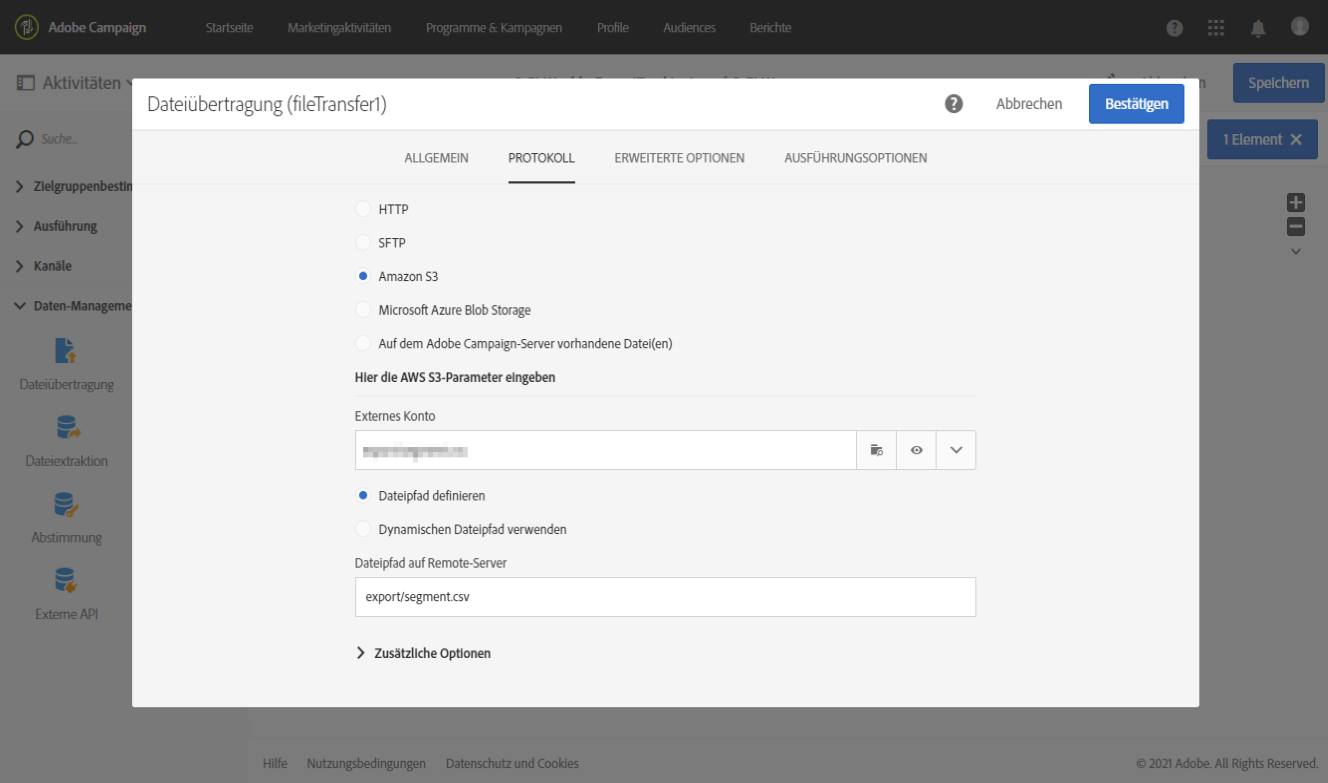Open the AUSFÜHRUNGSOPTIONEN tab

point(855,158)
